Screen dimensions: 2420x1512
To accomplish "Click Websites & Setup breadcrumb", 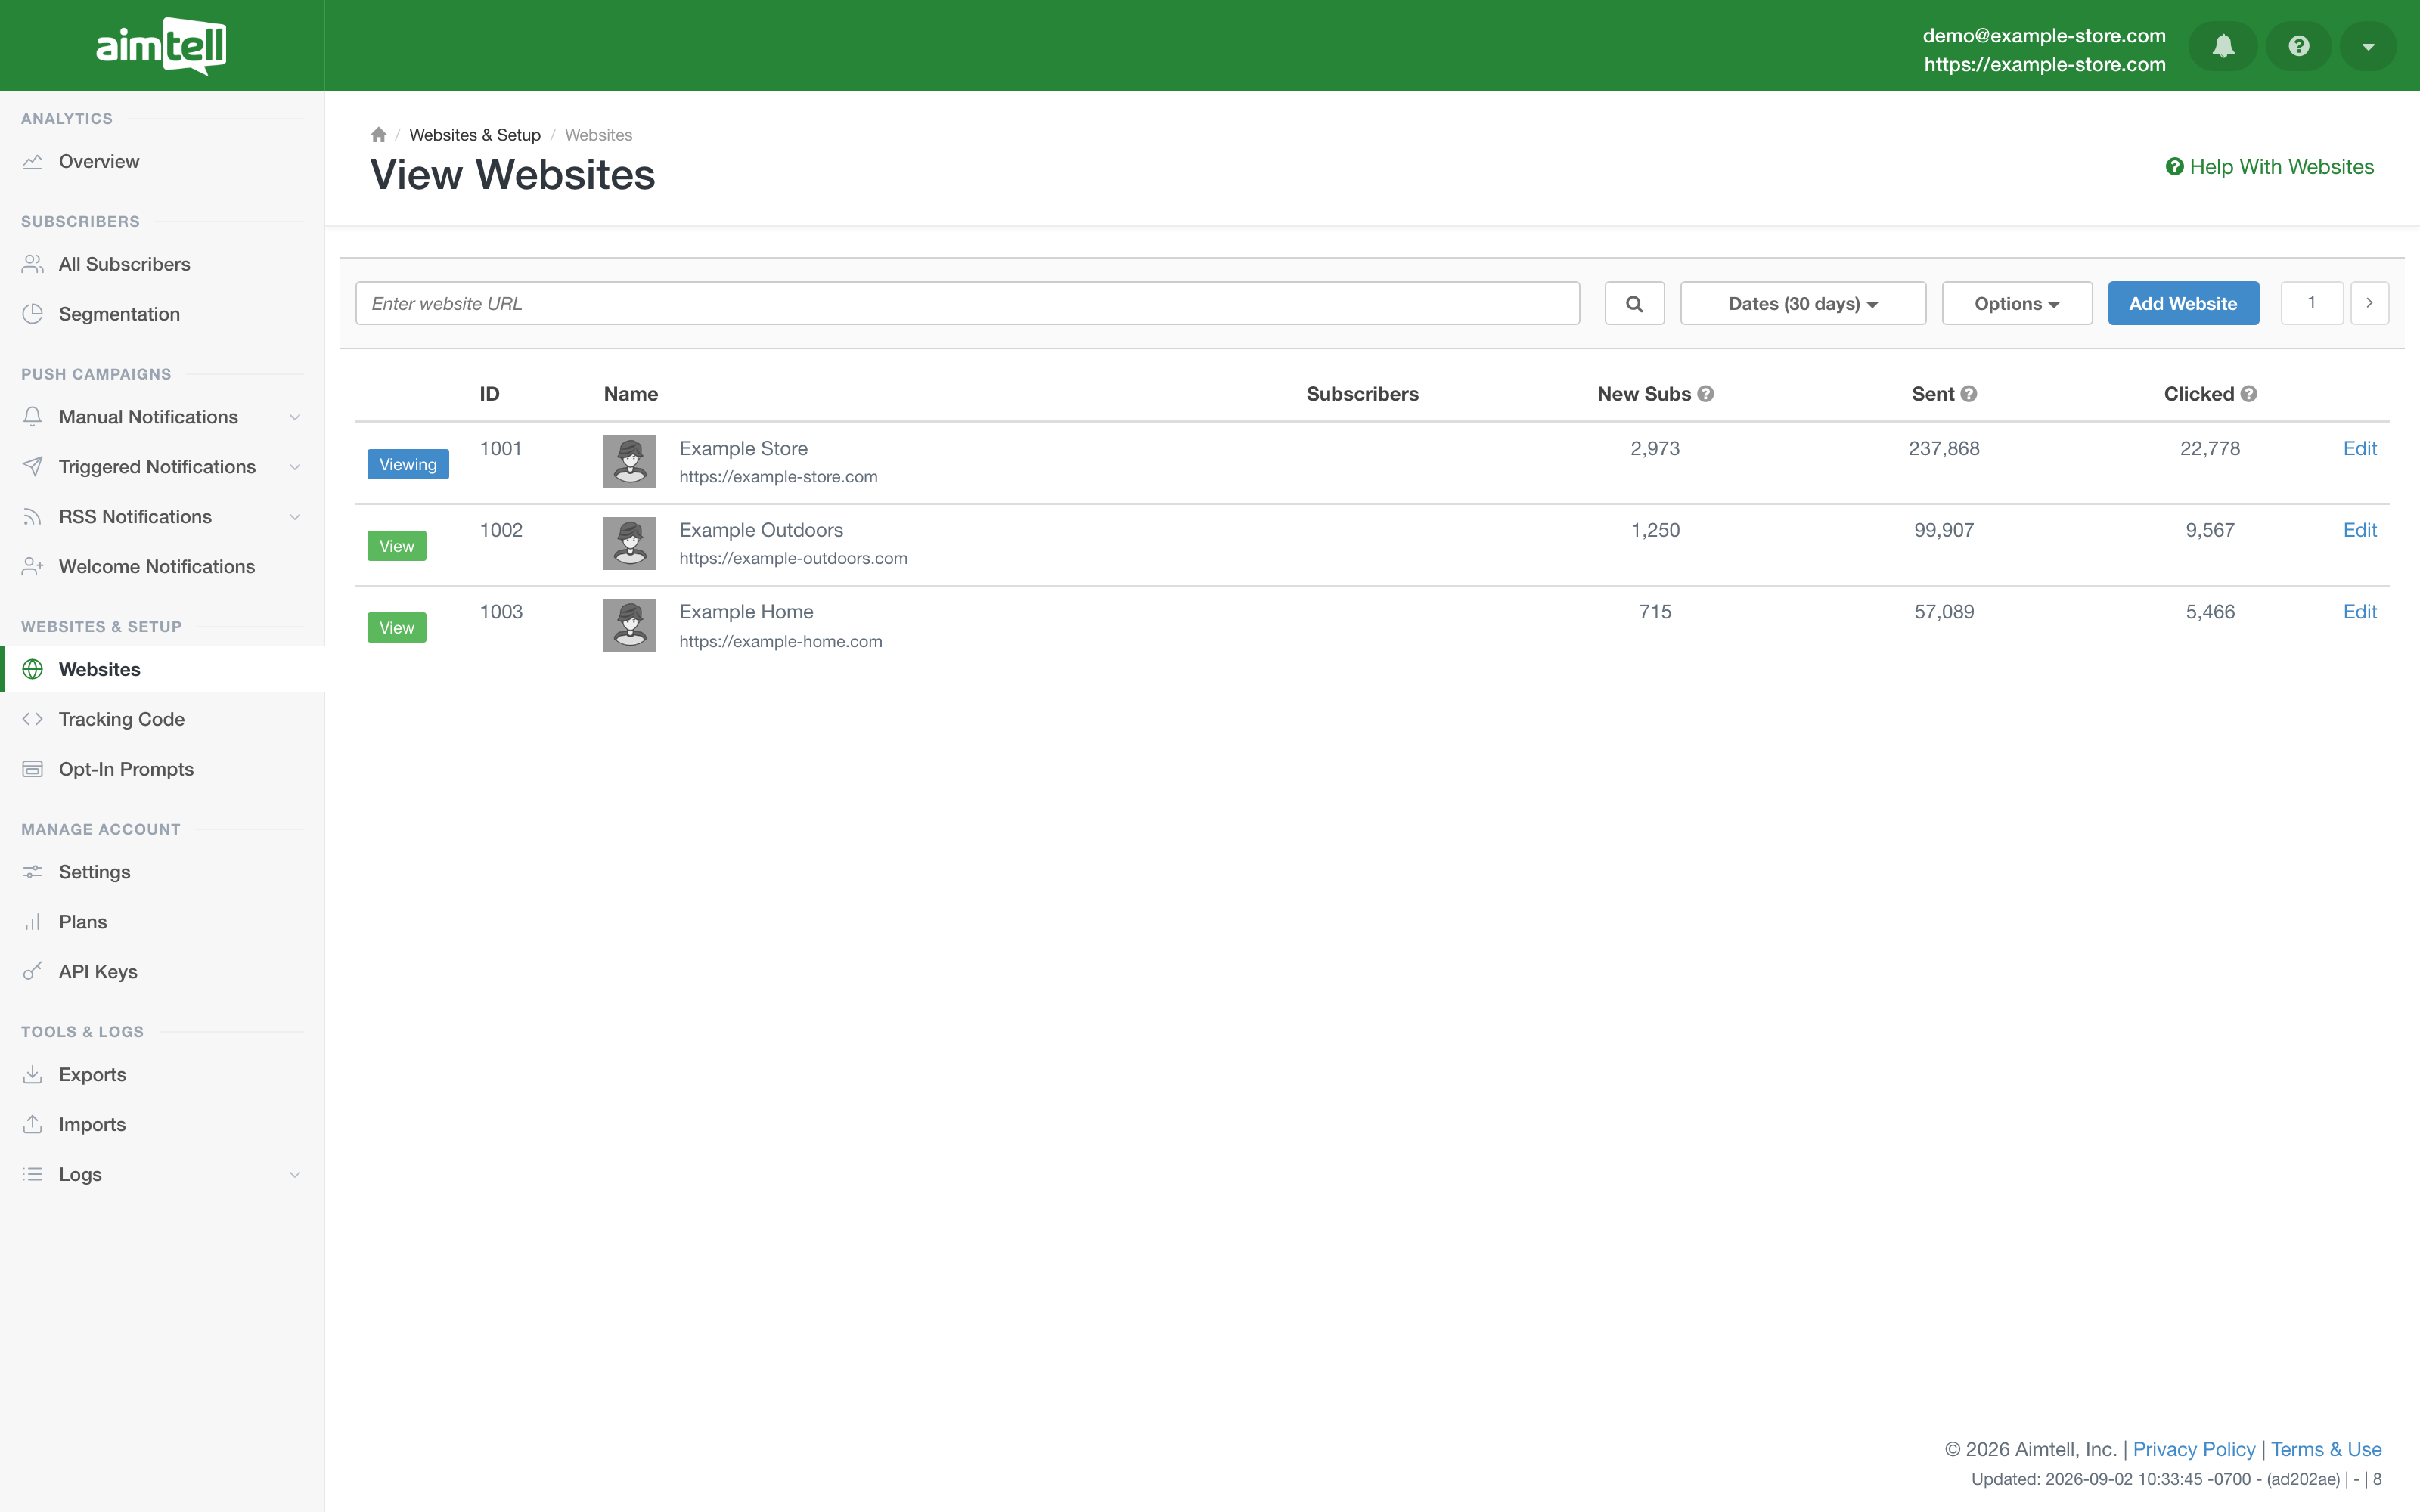I will 475,135.
